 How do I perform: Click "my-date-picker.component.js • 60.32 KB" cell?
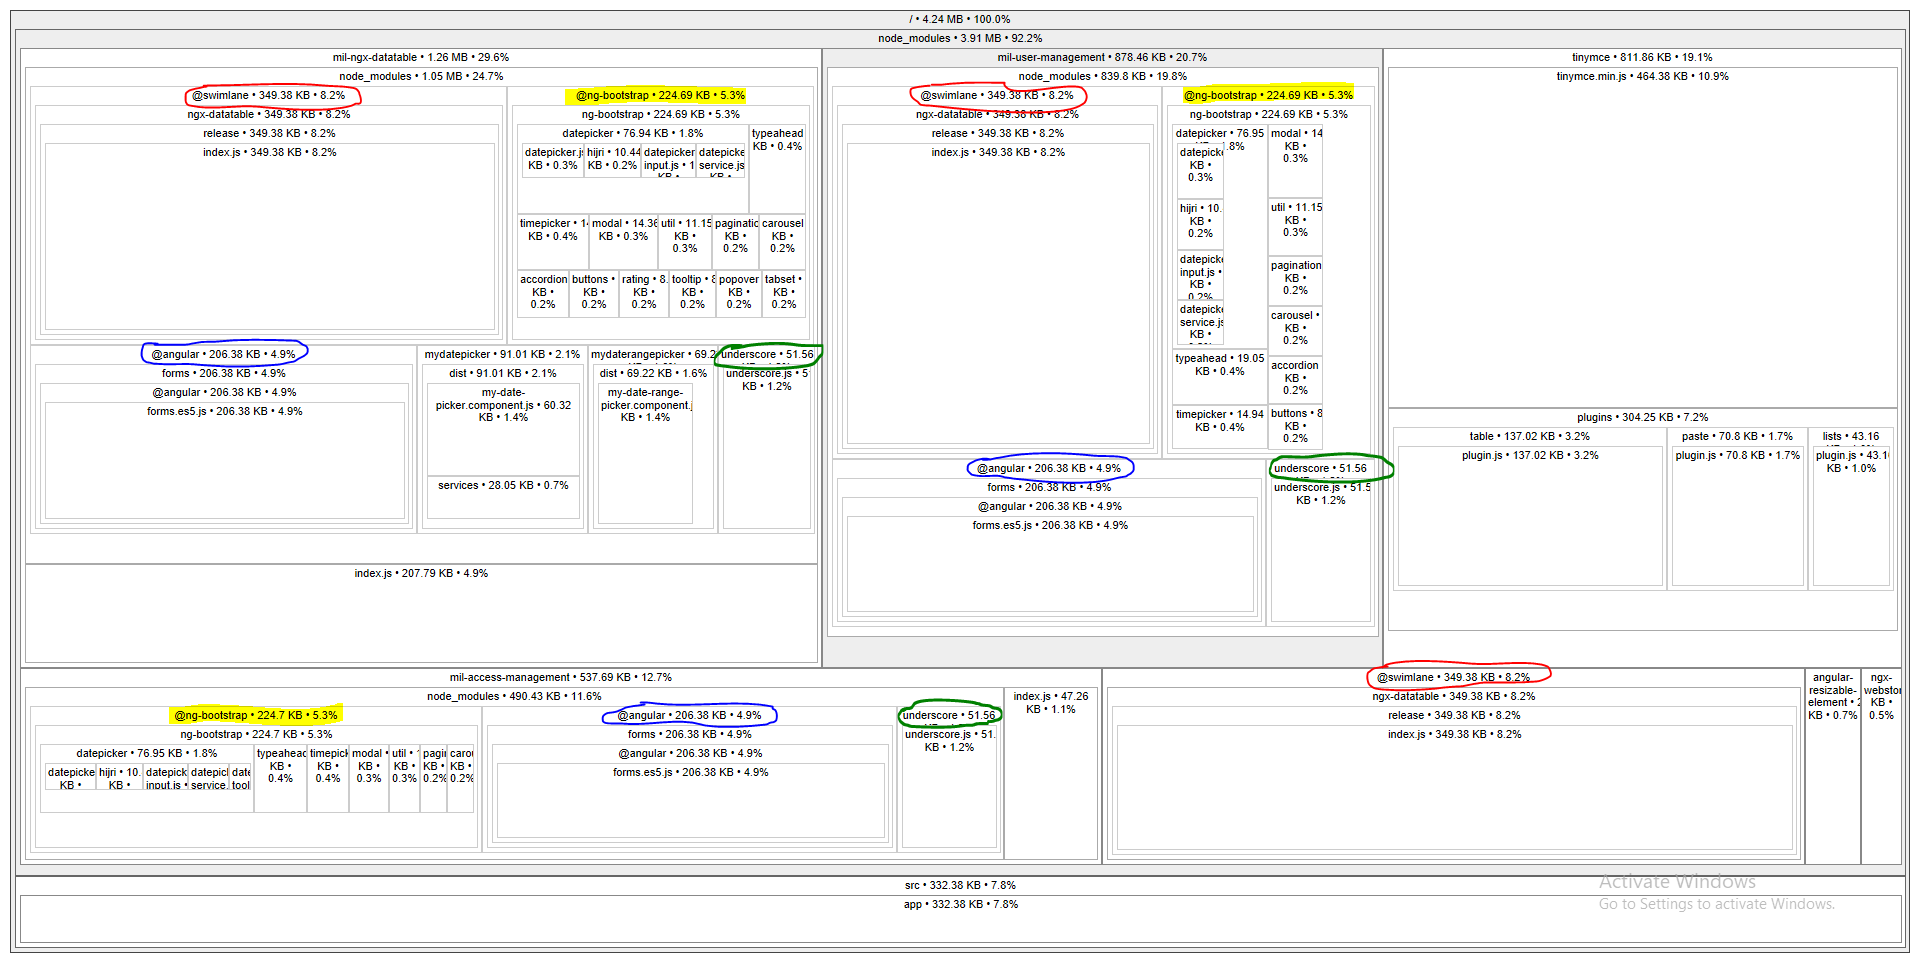click(503, 405)
